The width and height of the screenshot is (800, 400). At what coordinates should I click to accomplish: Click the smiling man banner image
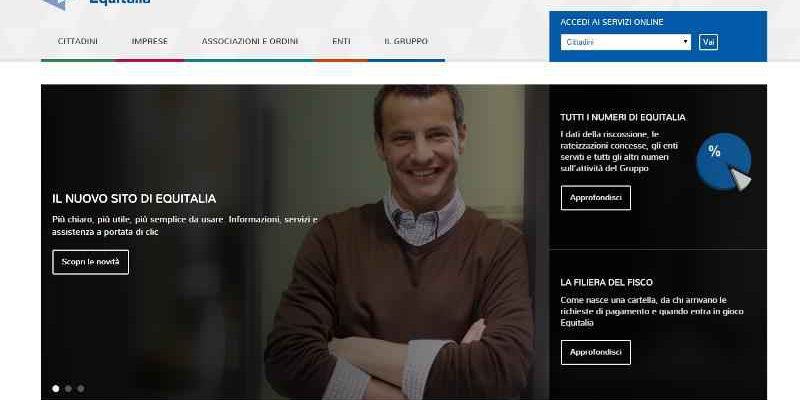295,242
